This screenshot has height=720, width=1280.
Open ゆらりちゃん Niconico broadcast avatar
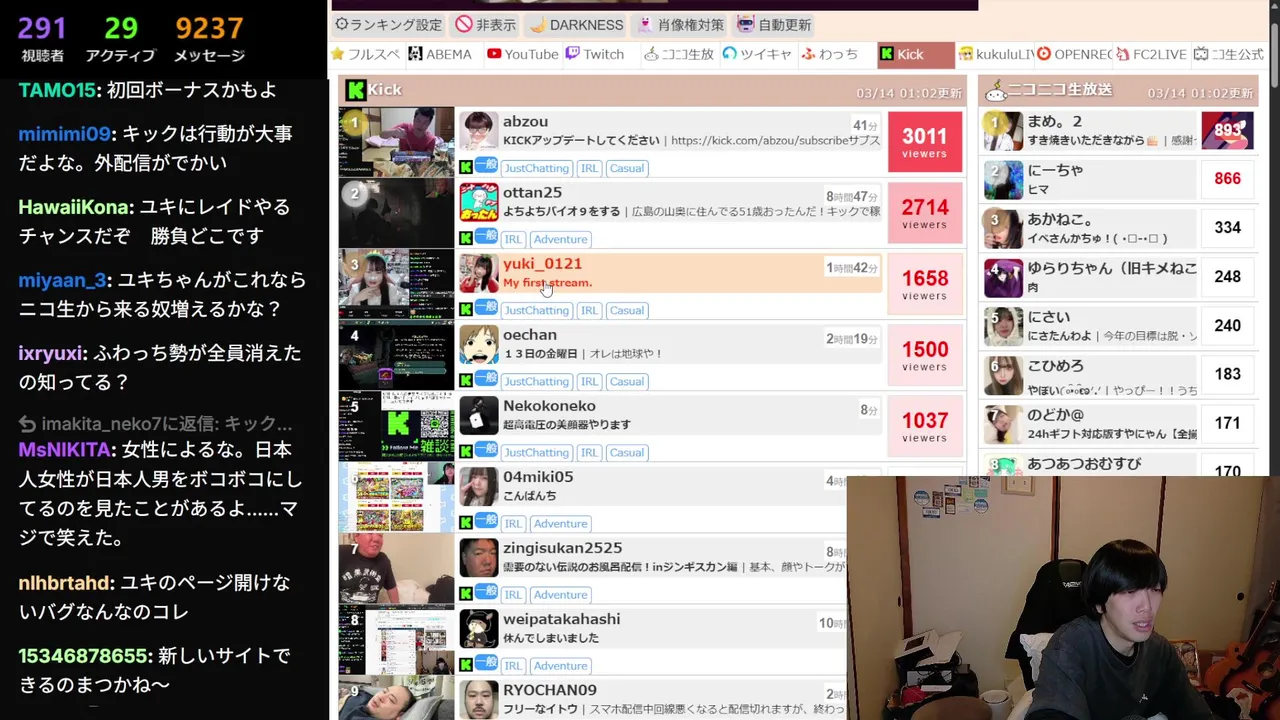[1003, 277]
